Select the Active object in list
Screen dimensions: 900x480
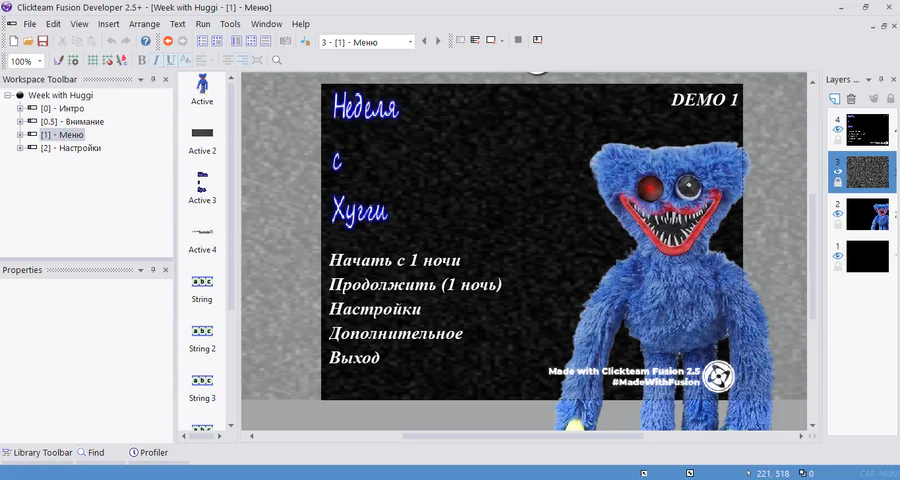click(202, 90)
